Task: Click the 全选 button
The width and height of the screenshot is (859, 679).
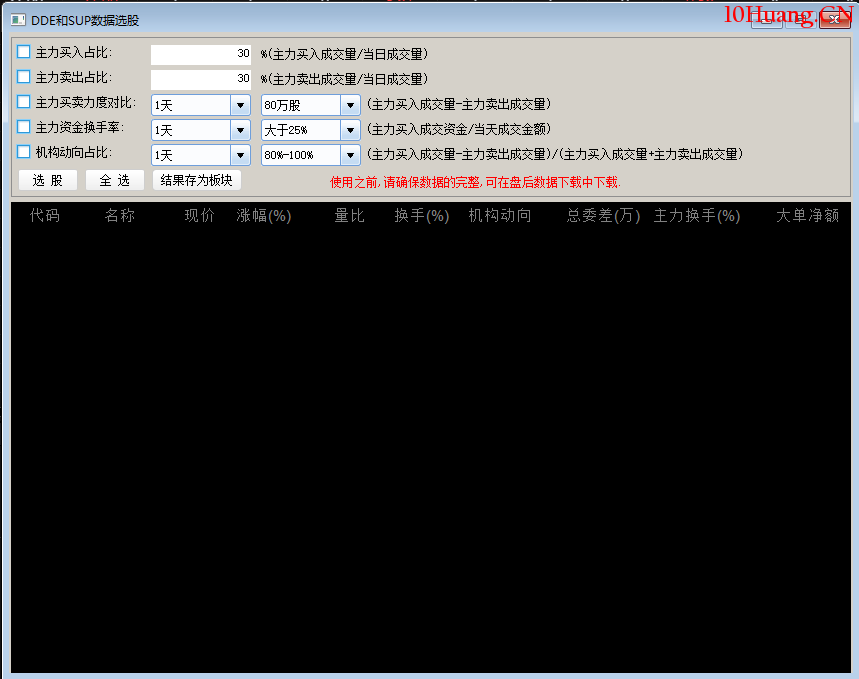Action: (x=114, y=180)
